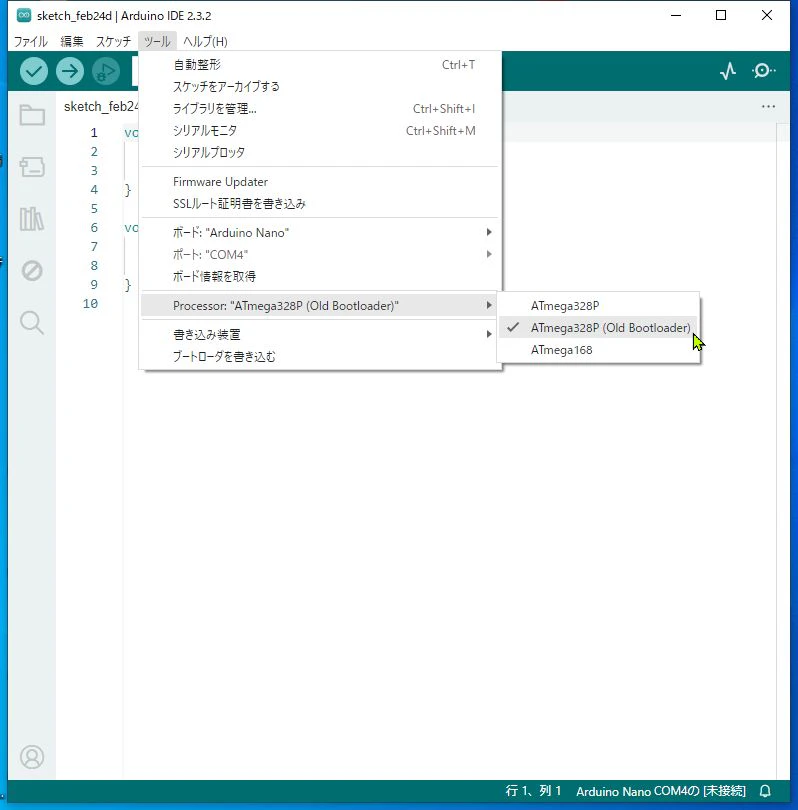Choose ボード情報を取得
The height and width of the screenshot is (810, 798).
[320, 276]
